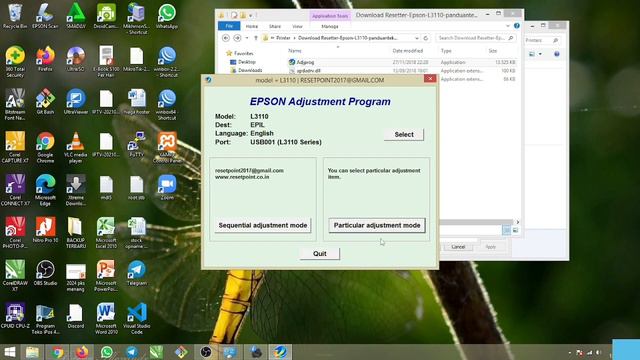Open Microsoft PowerPoint desktop icon
640x360 pixels.
point(106,276)
